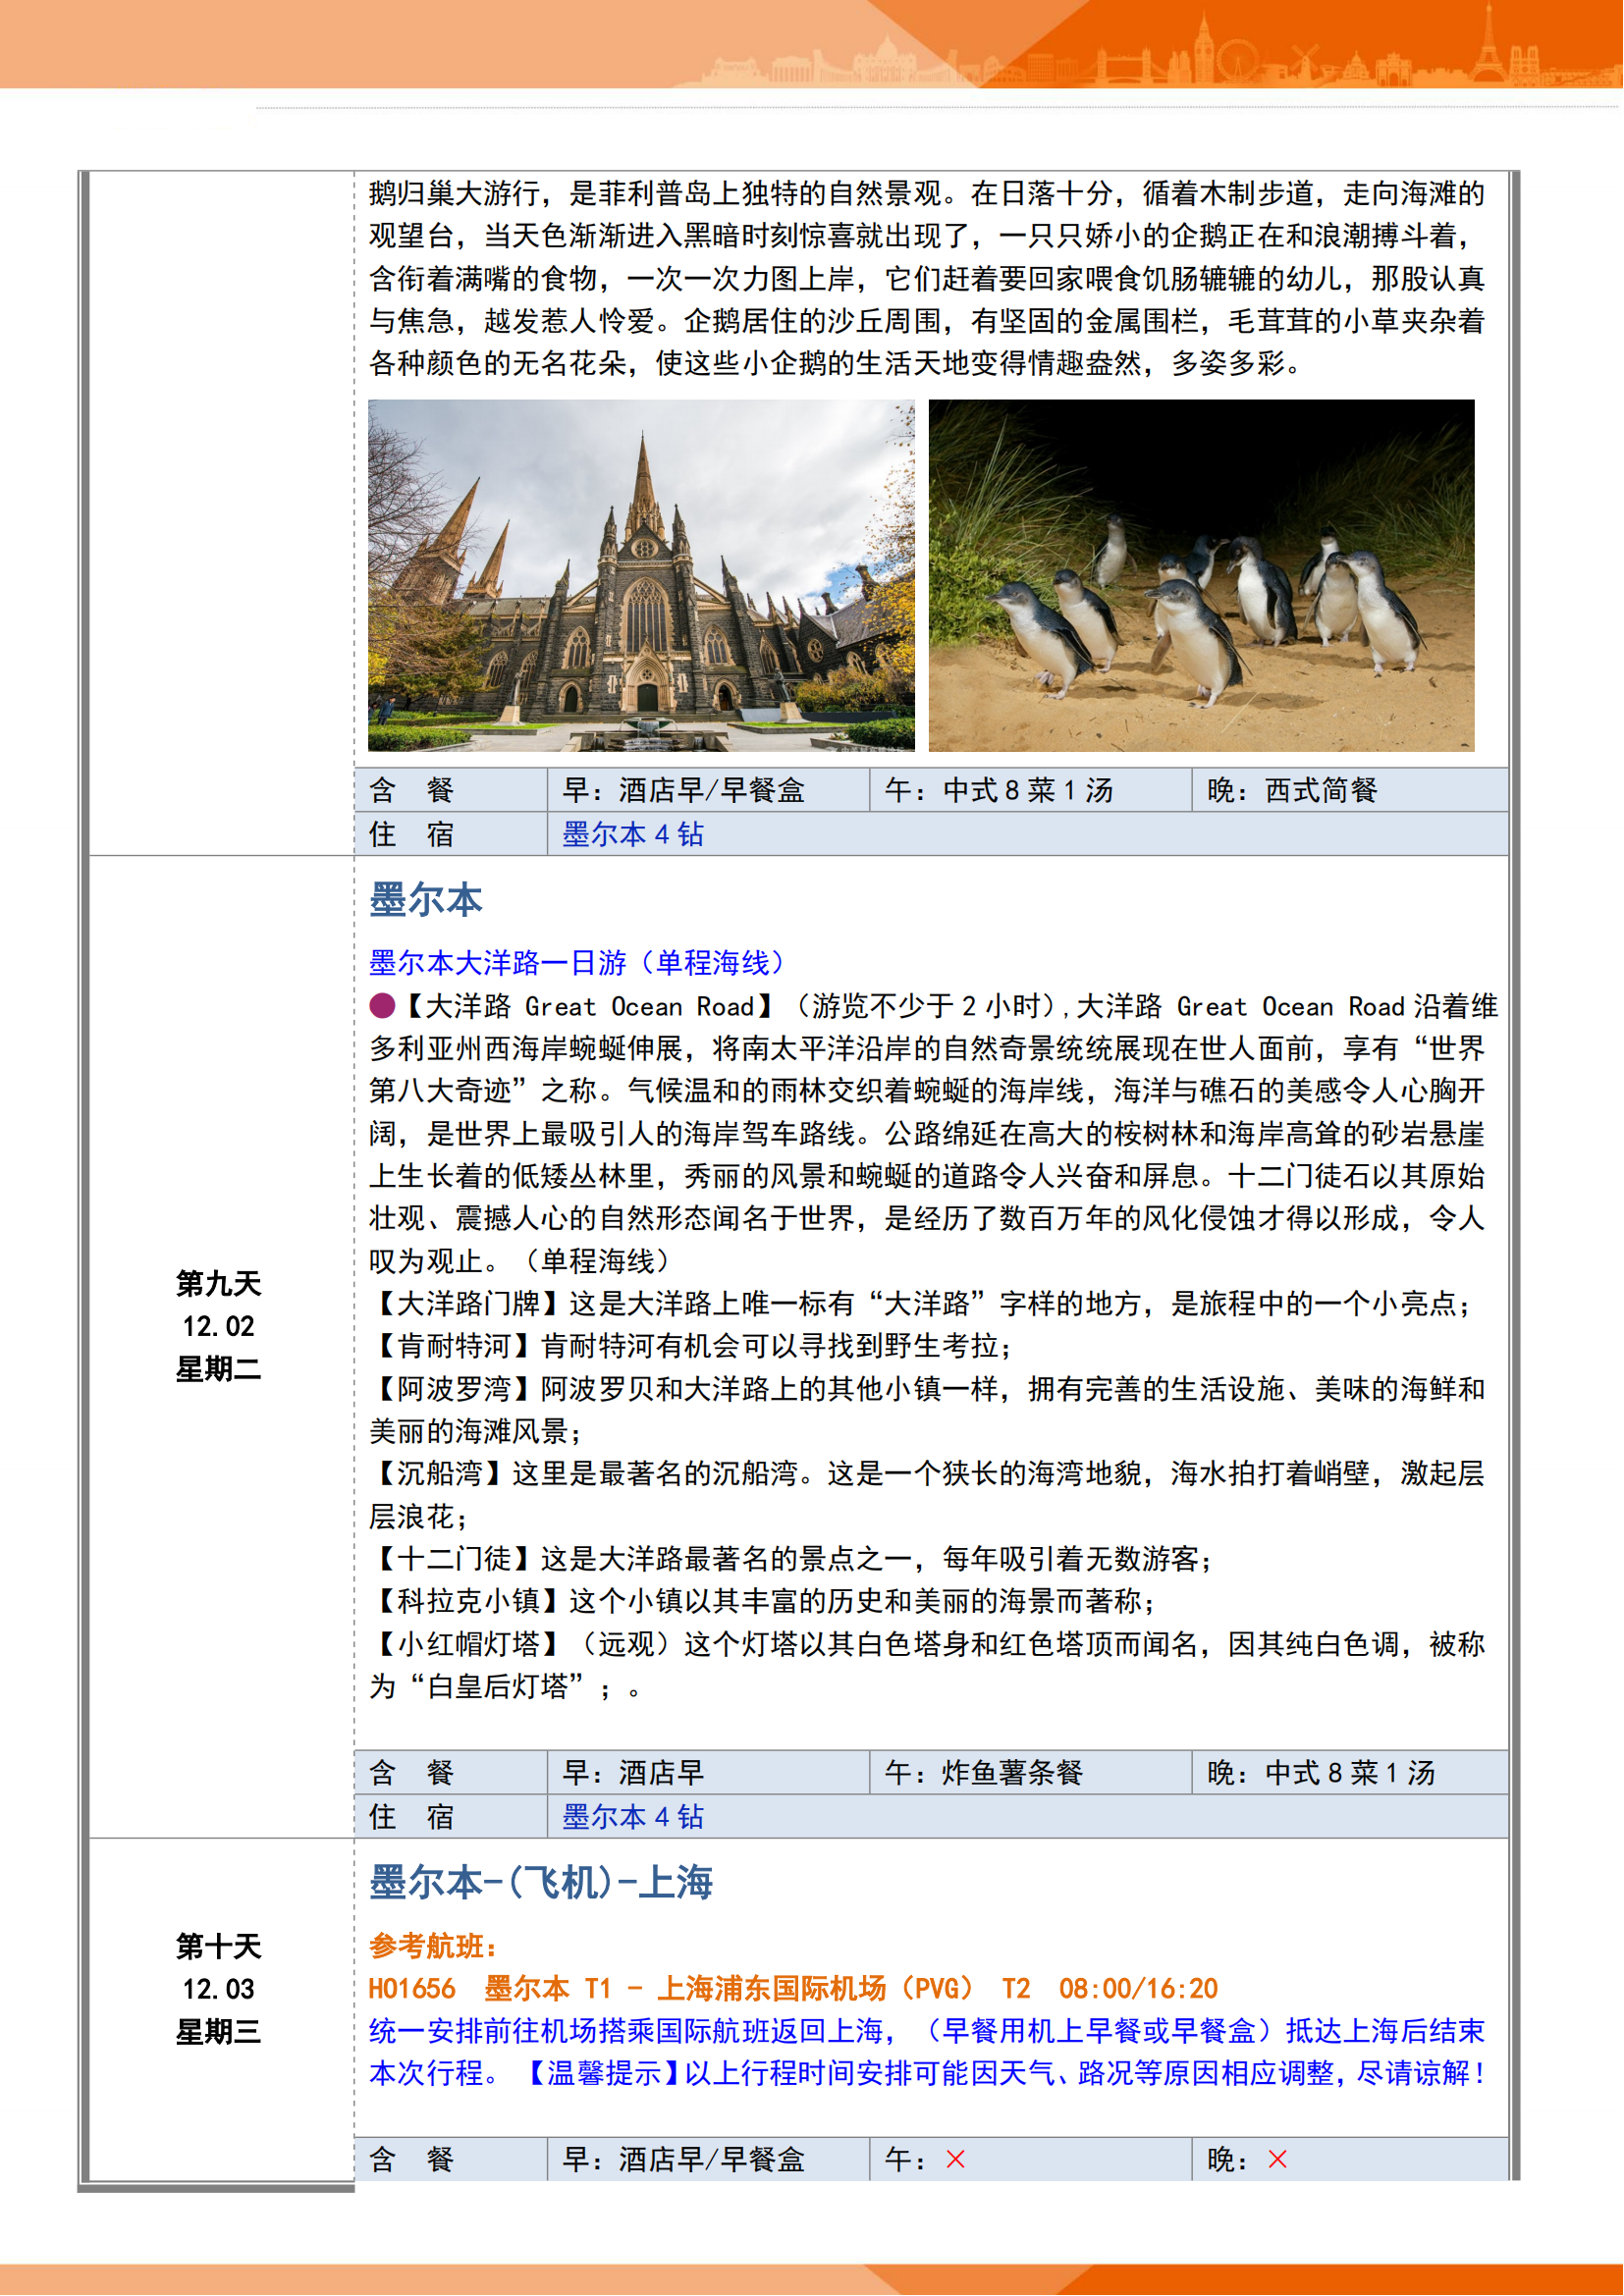1624x2296 pixels.
Task: Click the red X beside 午 in the last row
Action: click(x=955, y=2159)
